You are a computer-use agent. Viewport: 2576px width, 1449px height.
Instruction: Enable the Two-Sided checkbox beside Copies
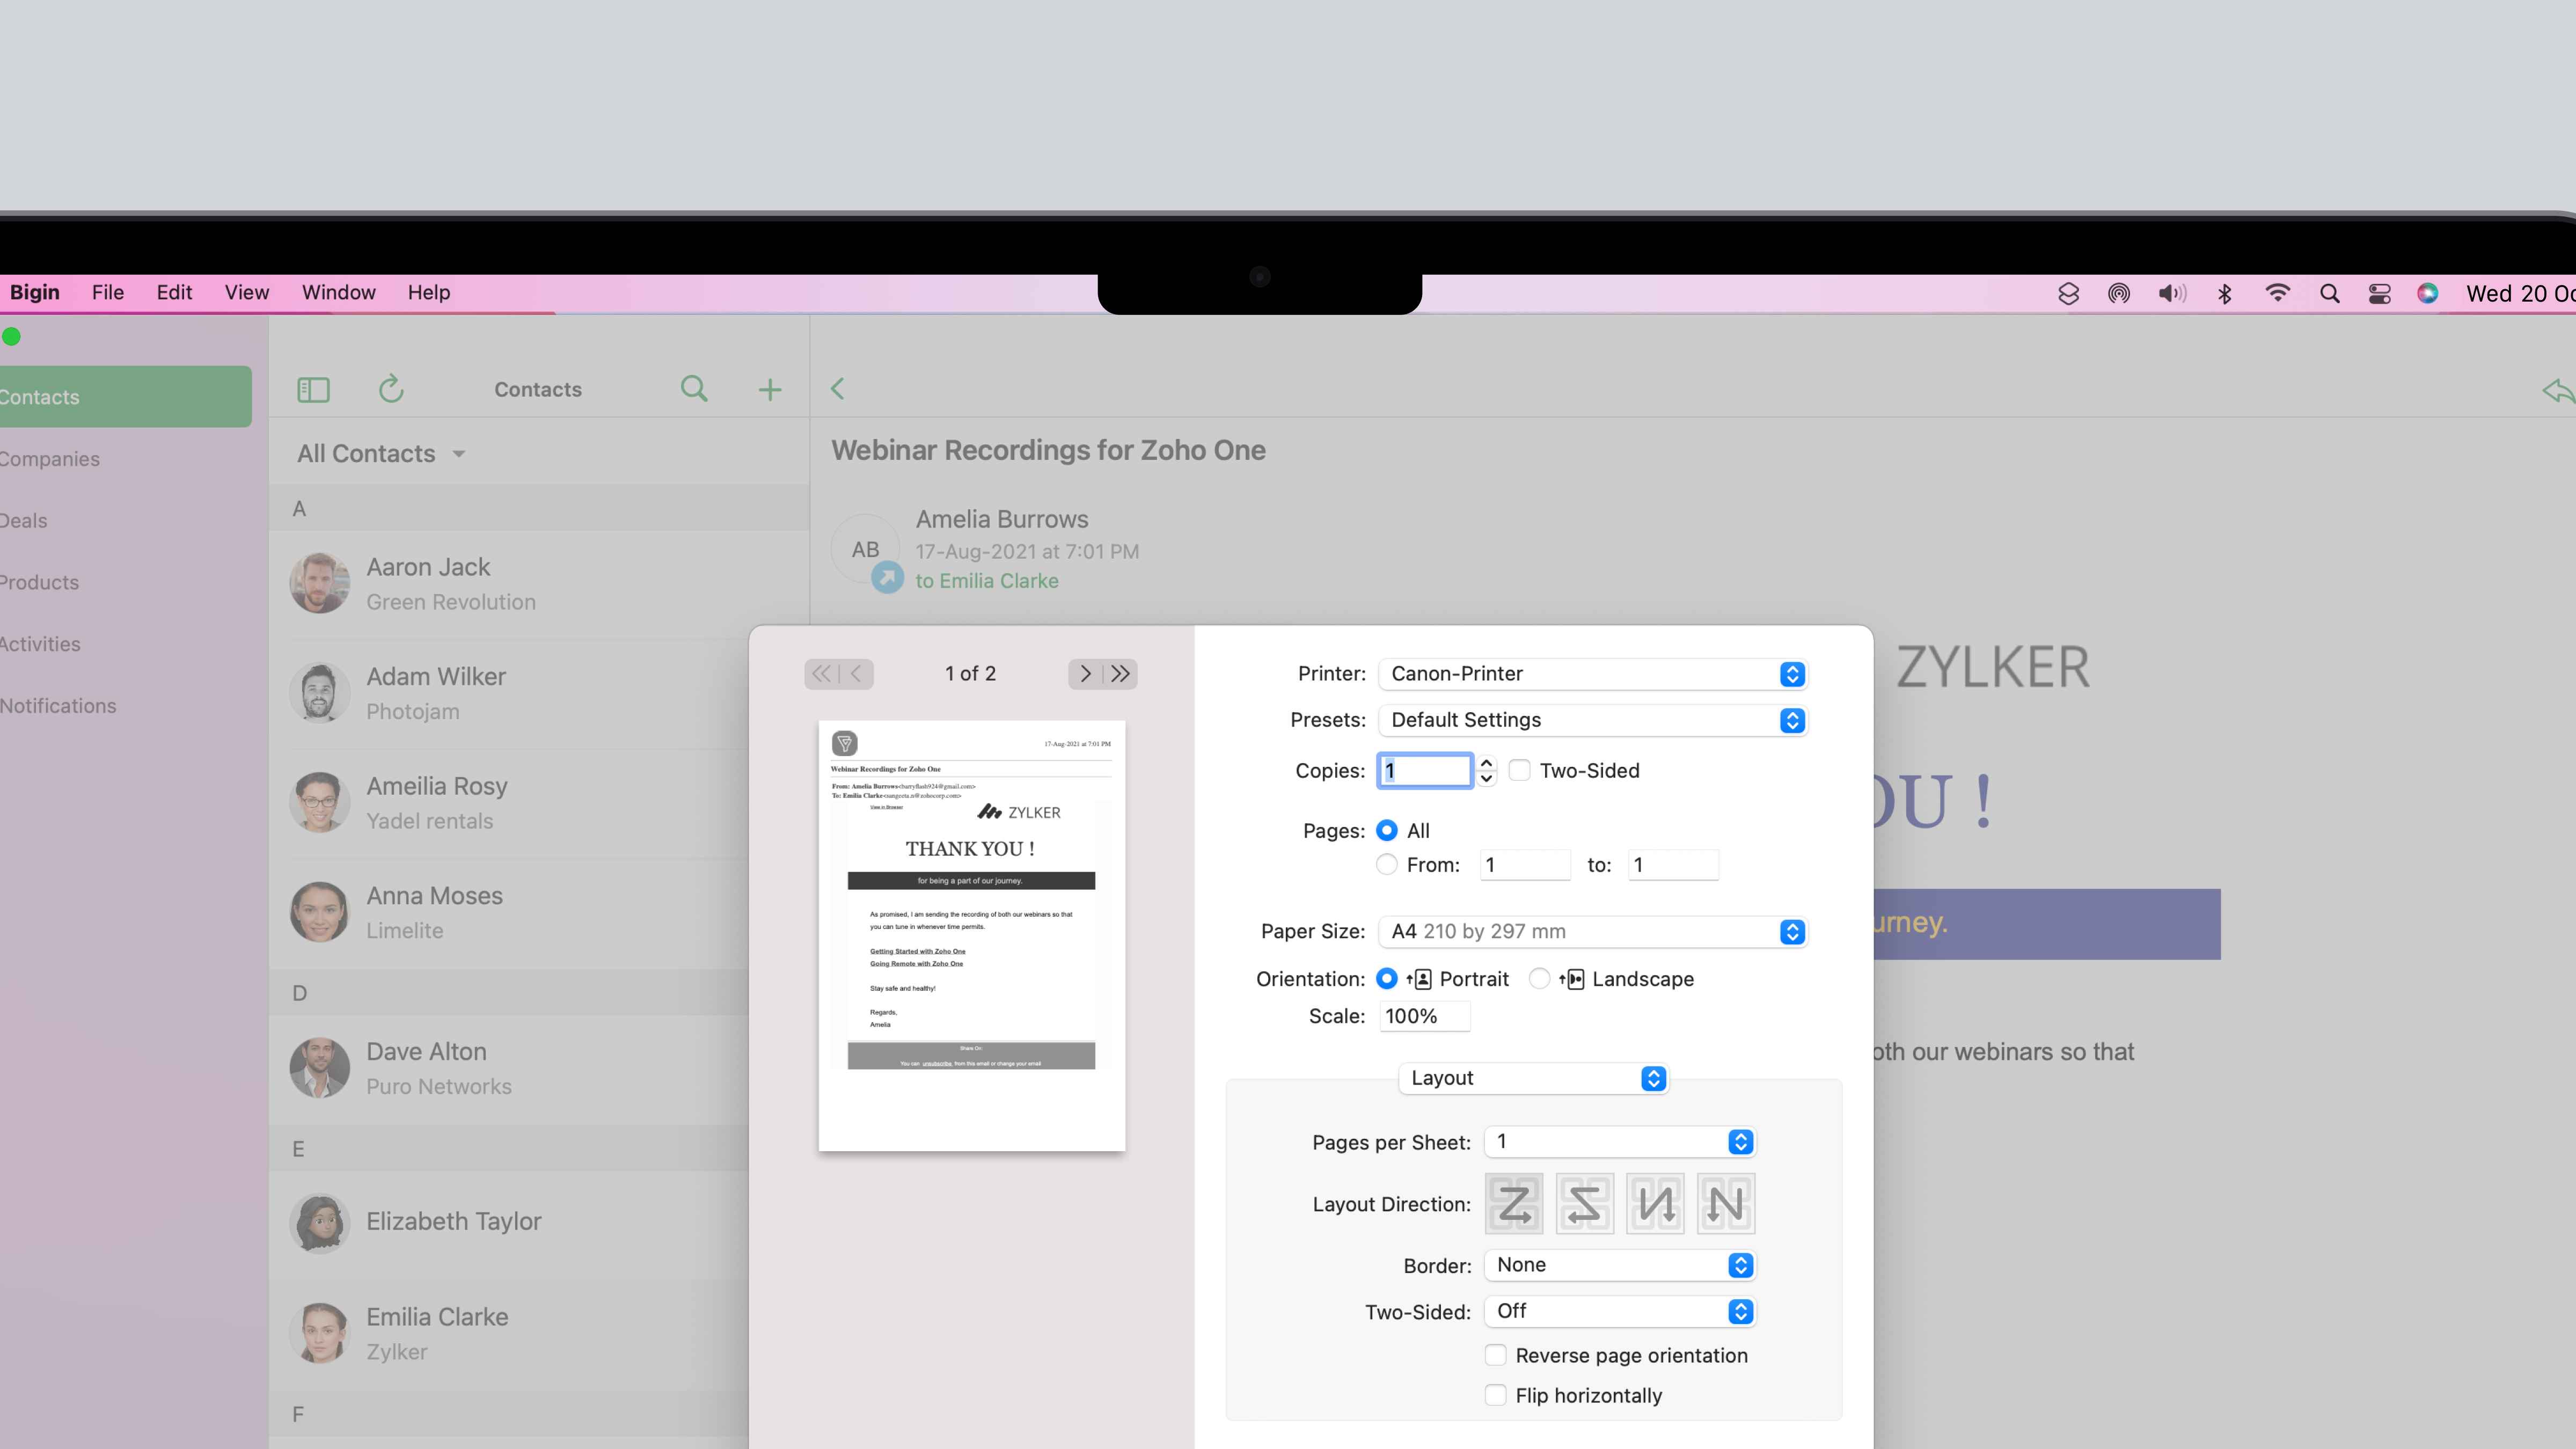[1519, 771]
